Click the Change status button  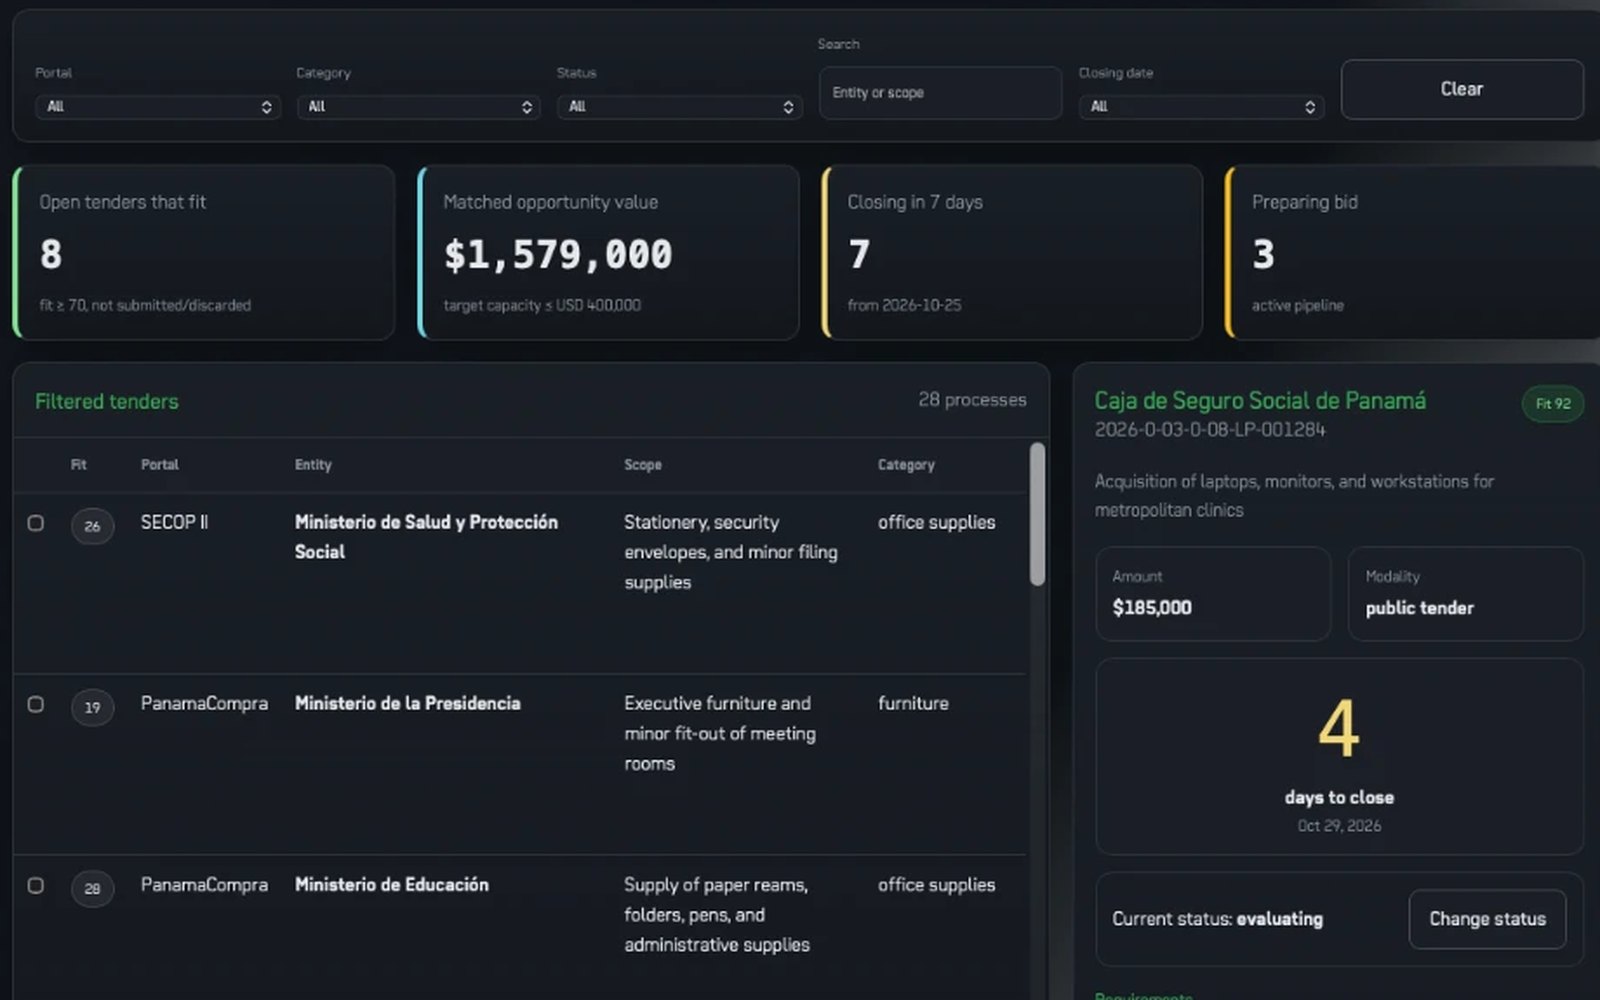click(x=1487, y=919)
